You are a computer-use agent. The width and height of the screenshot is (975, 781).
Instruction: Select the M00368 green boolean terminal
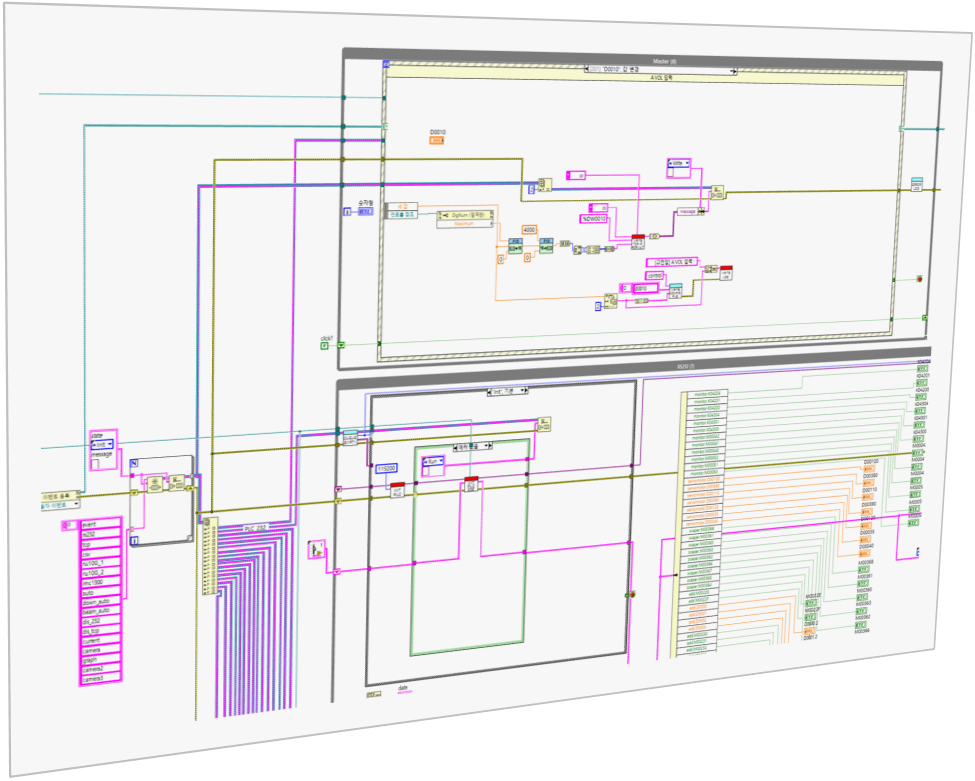click(864, 570)
